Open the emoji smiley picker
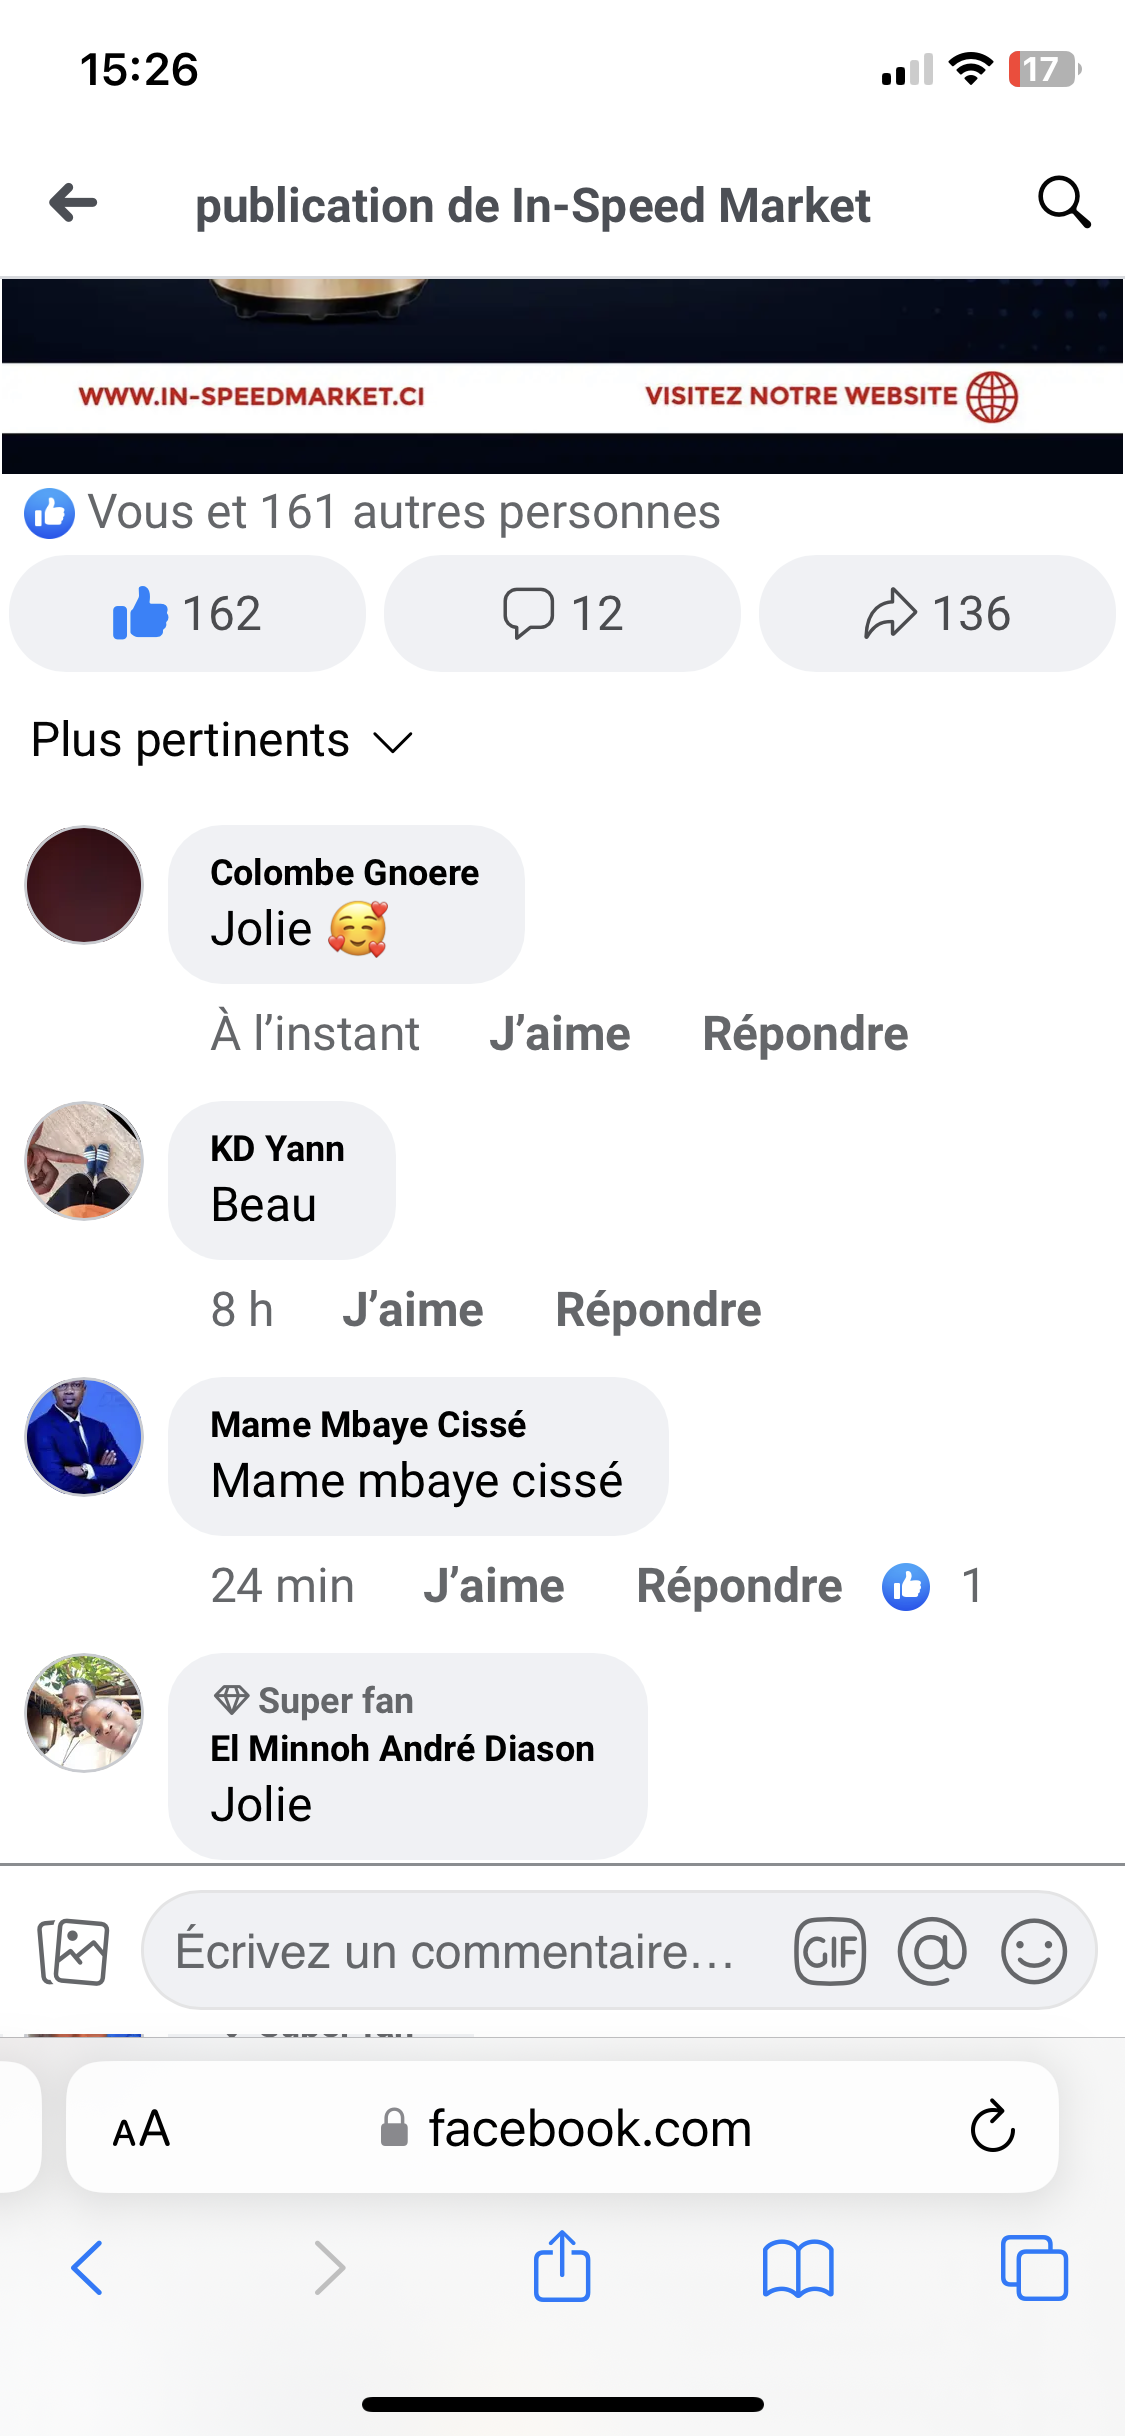Screen dimensions: 1125x2436 [1034, 1951]
